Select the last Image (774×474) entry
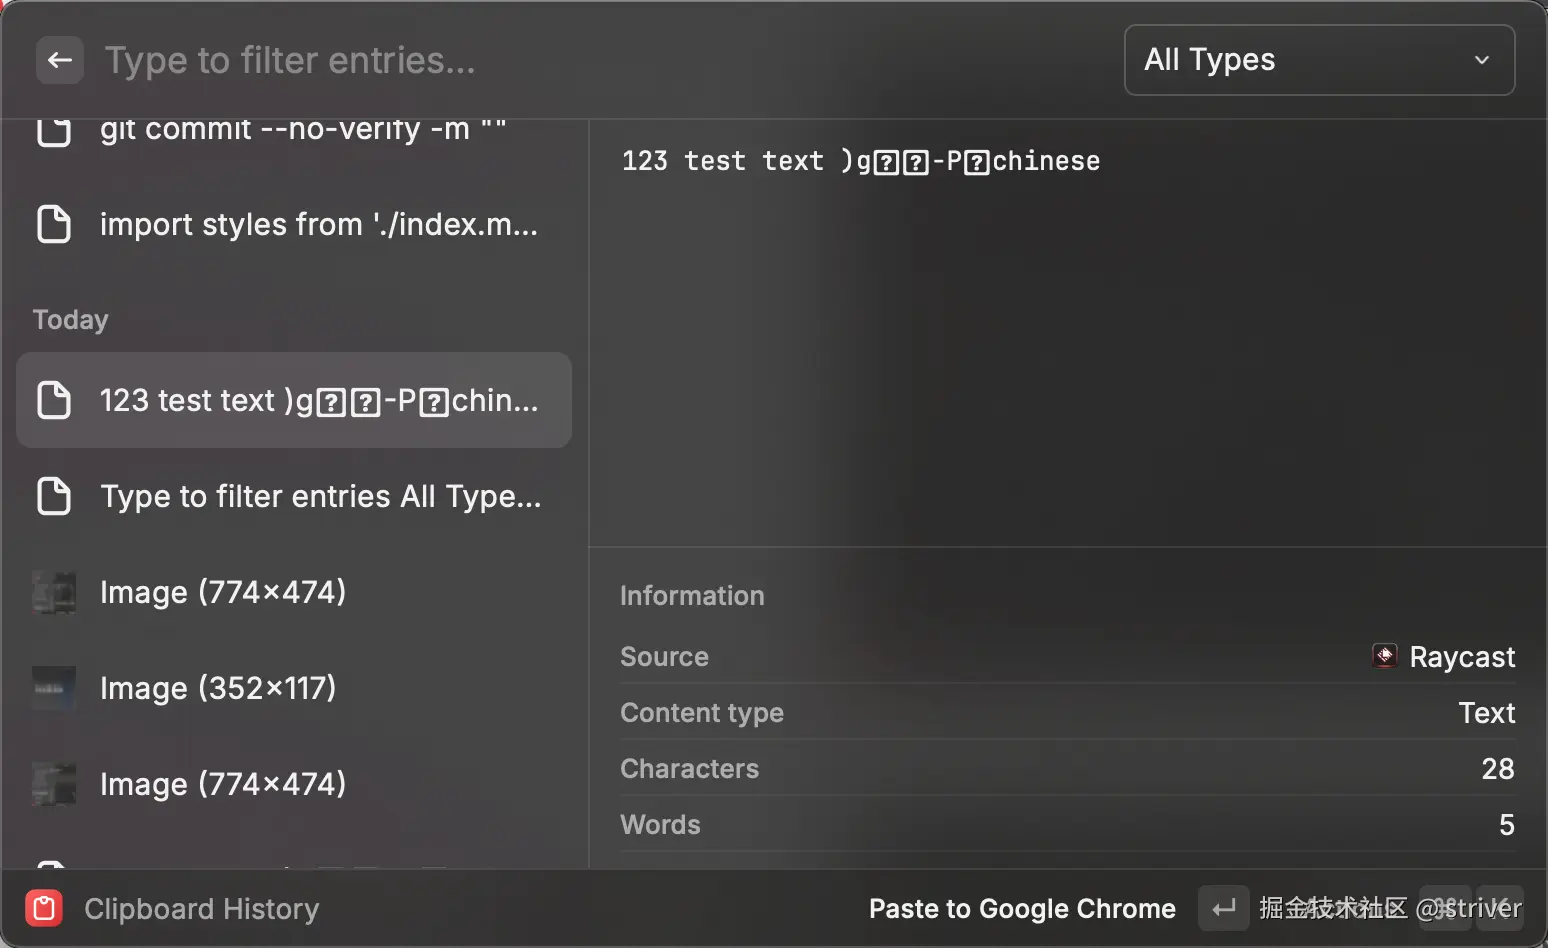Image resolution: width=1548 pixels, height=948 pixels. click(294, 784)
